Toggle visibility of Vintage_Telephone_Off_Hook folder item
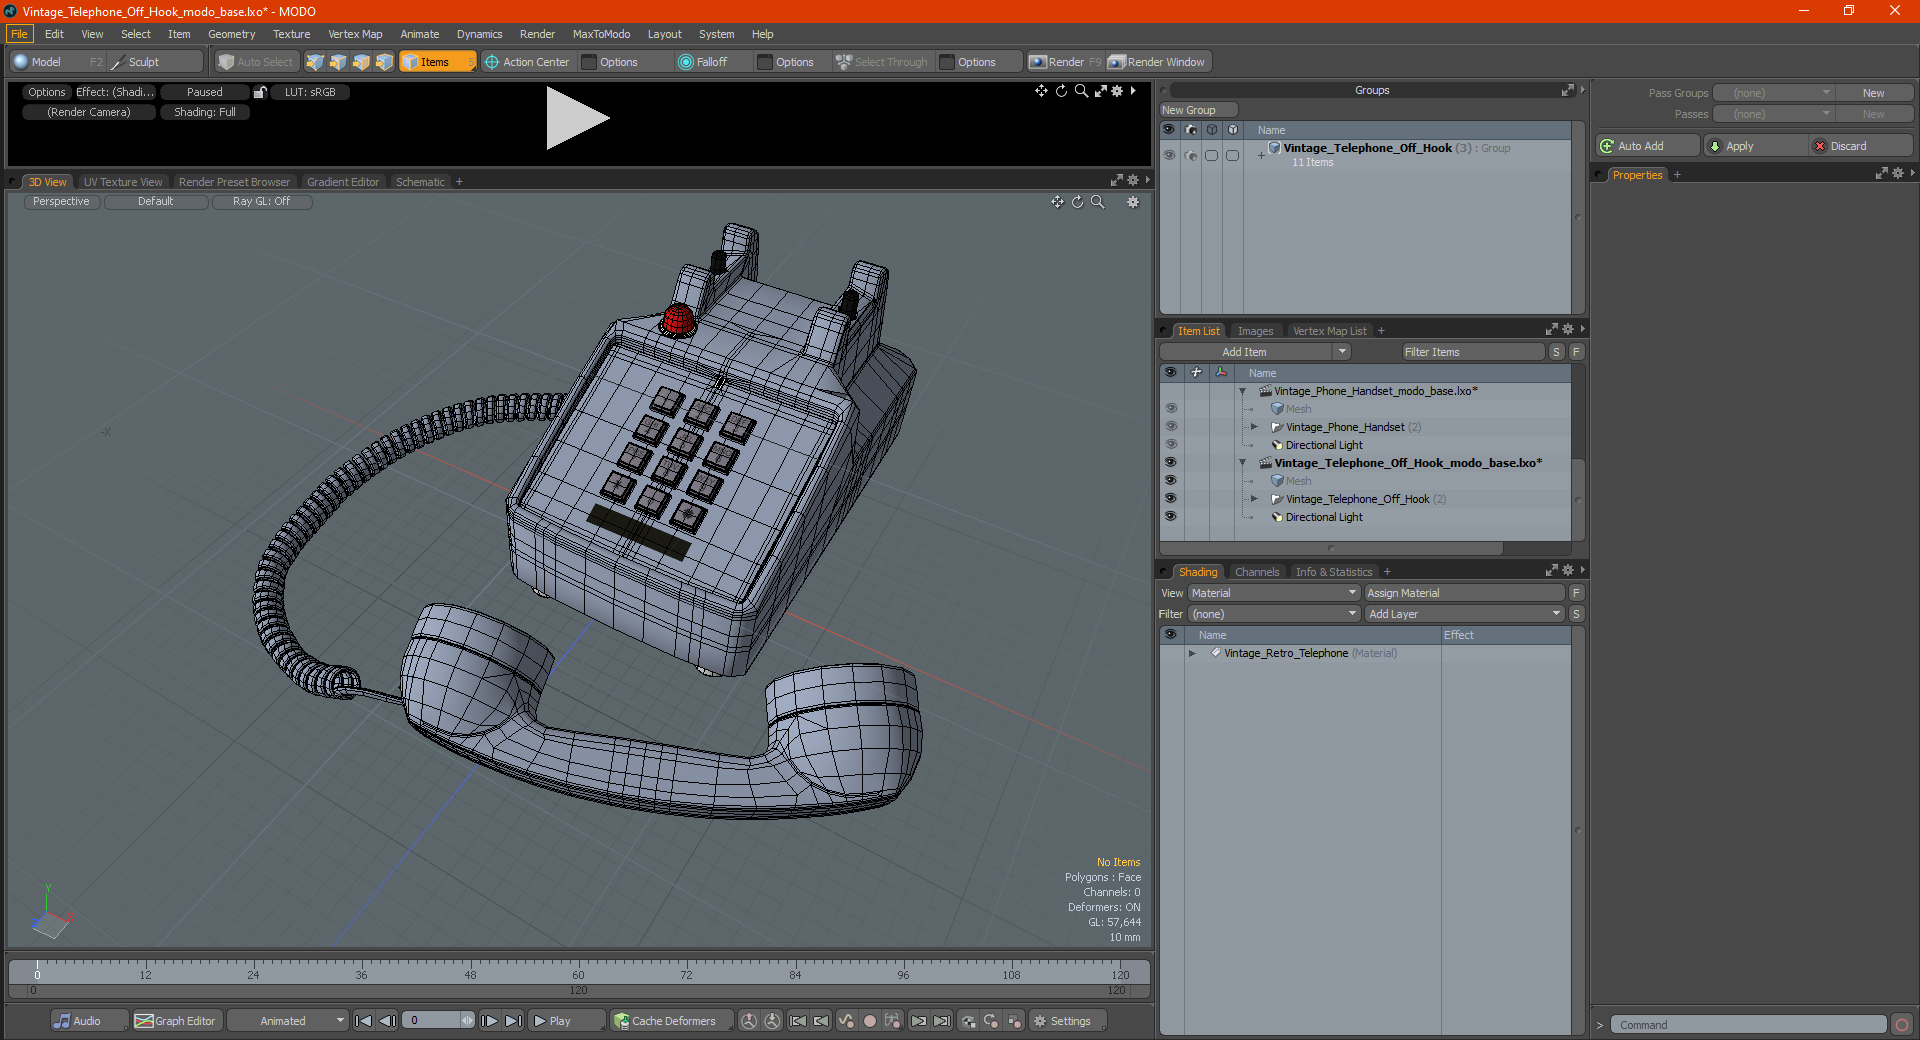This screenshot has width=1920, height=1040. coord(1170,499)
